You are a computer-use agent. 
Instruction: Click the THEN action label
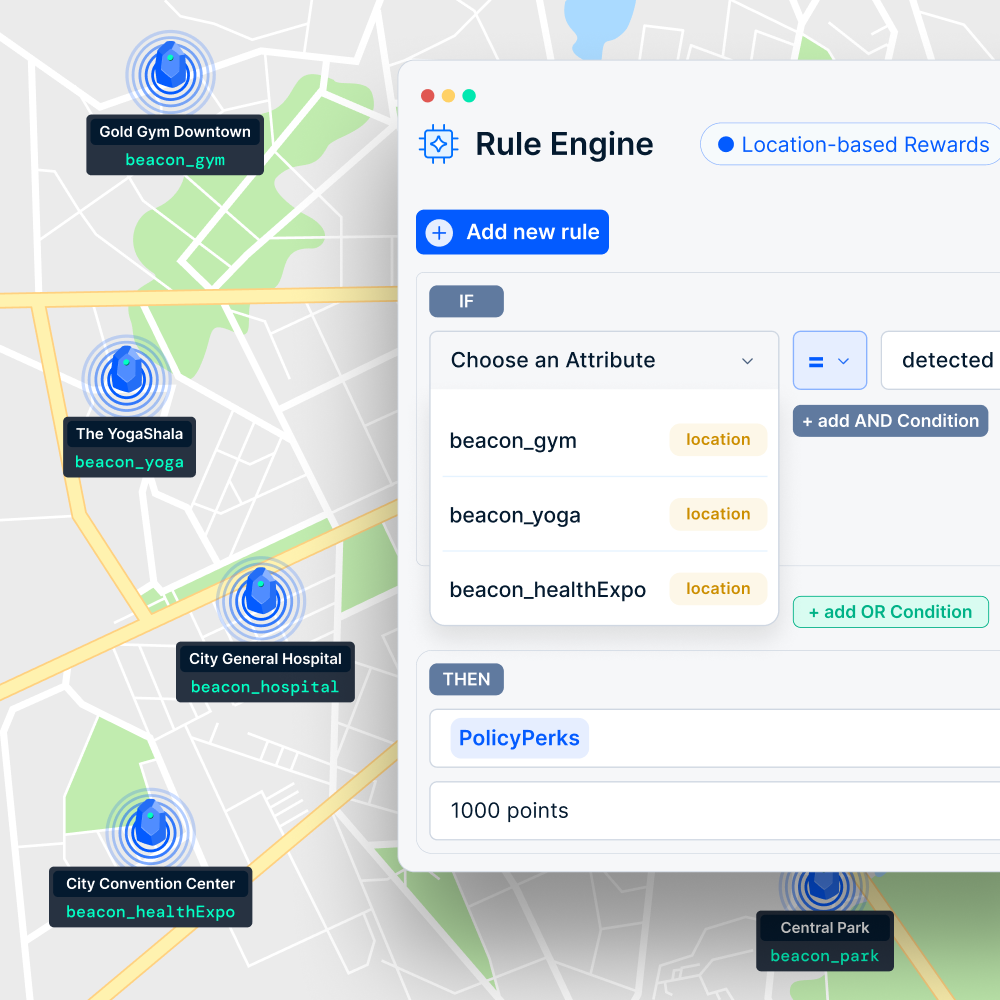(466, 679)
